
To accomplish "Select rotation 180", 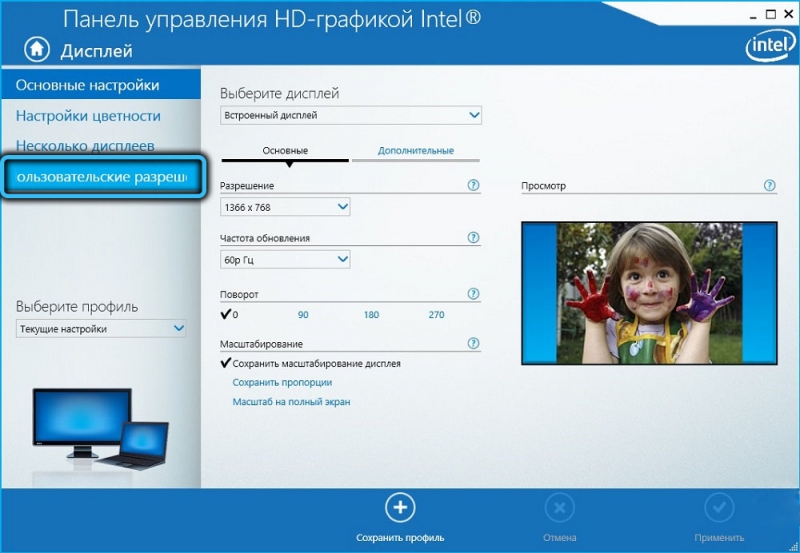I will click(x=371, y=315).
